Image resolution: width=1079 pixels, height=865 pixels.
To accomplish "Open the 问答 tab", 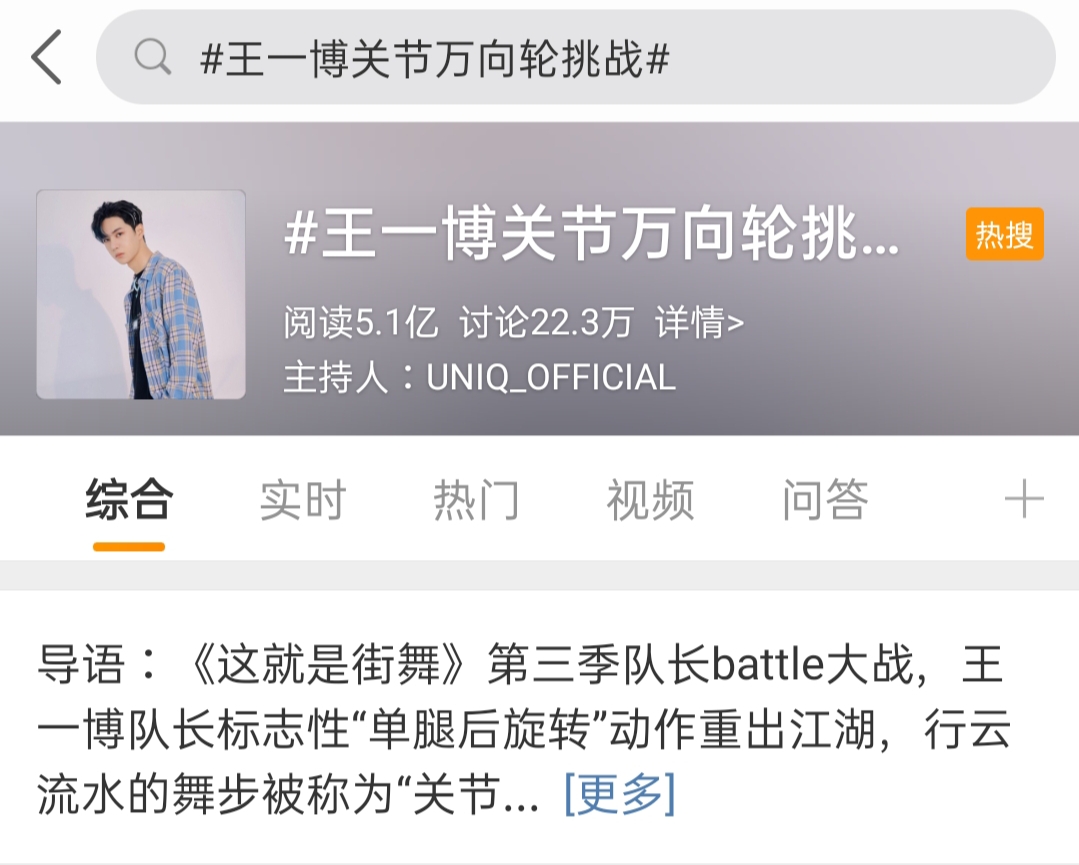I will (824, 500).
